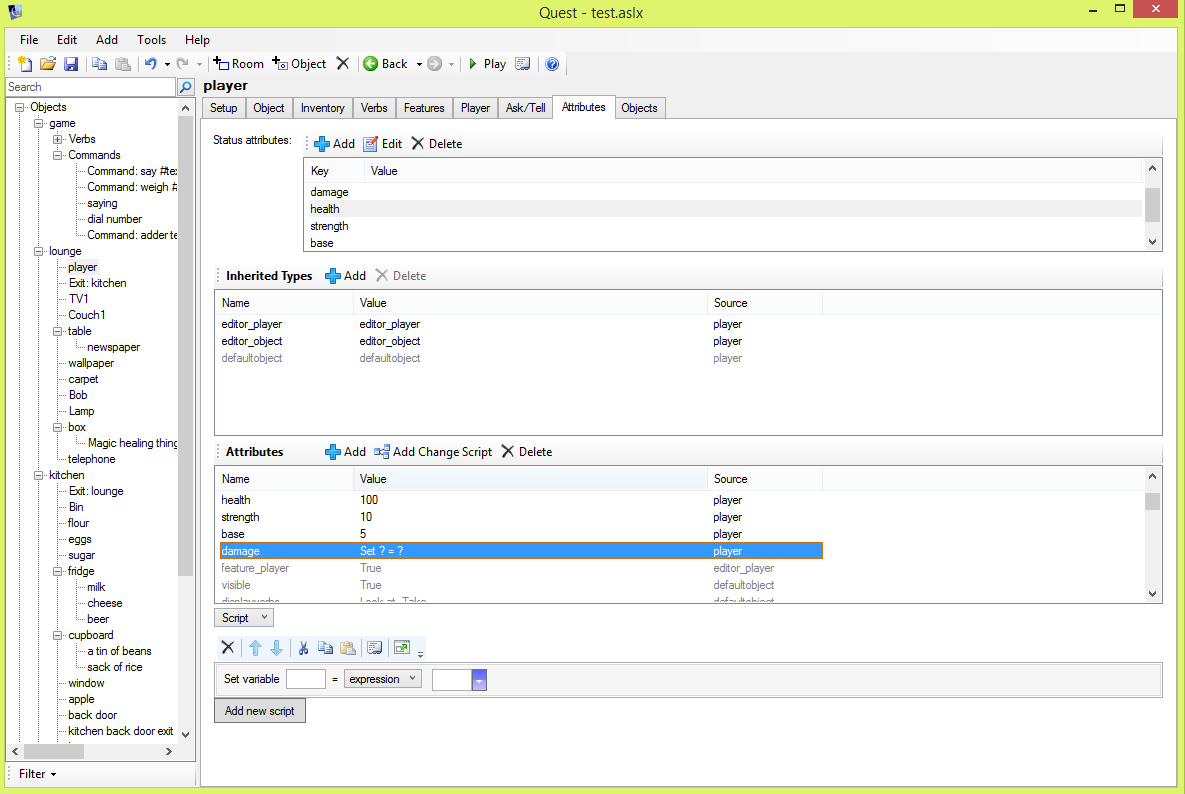Open the File menu
Viewport: 1185px width, 794px height.
pyautogui.click(x=29, y=40)
